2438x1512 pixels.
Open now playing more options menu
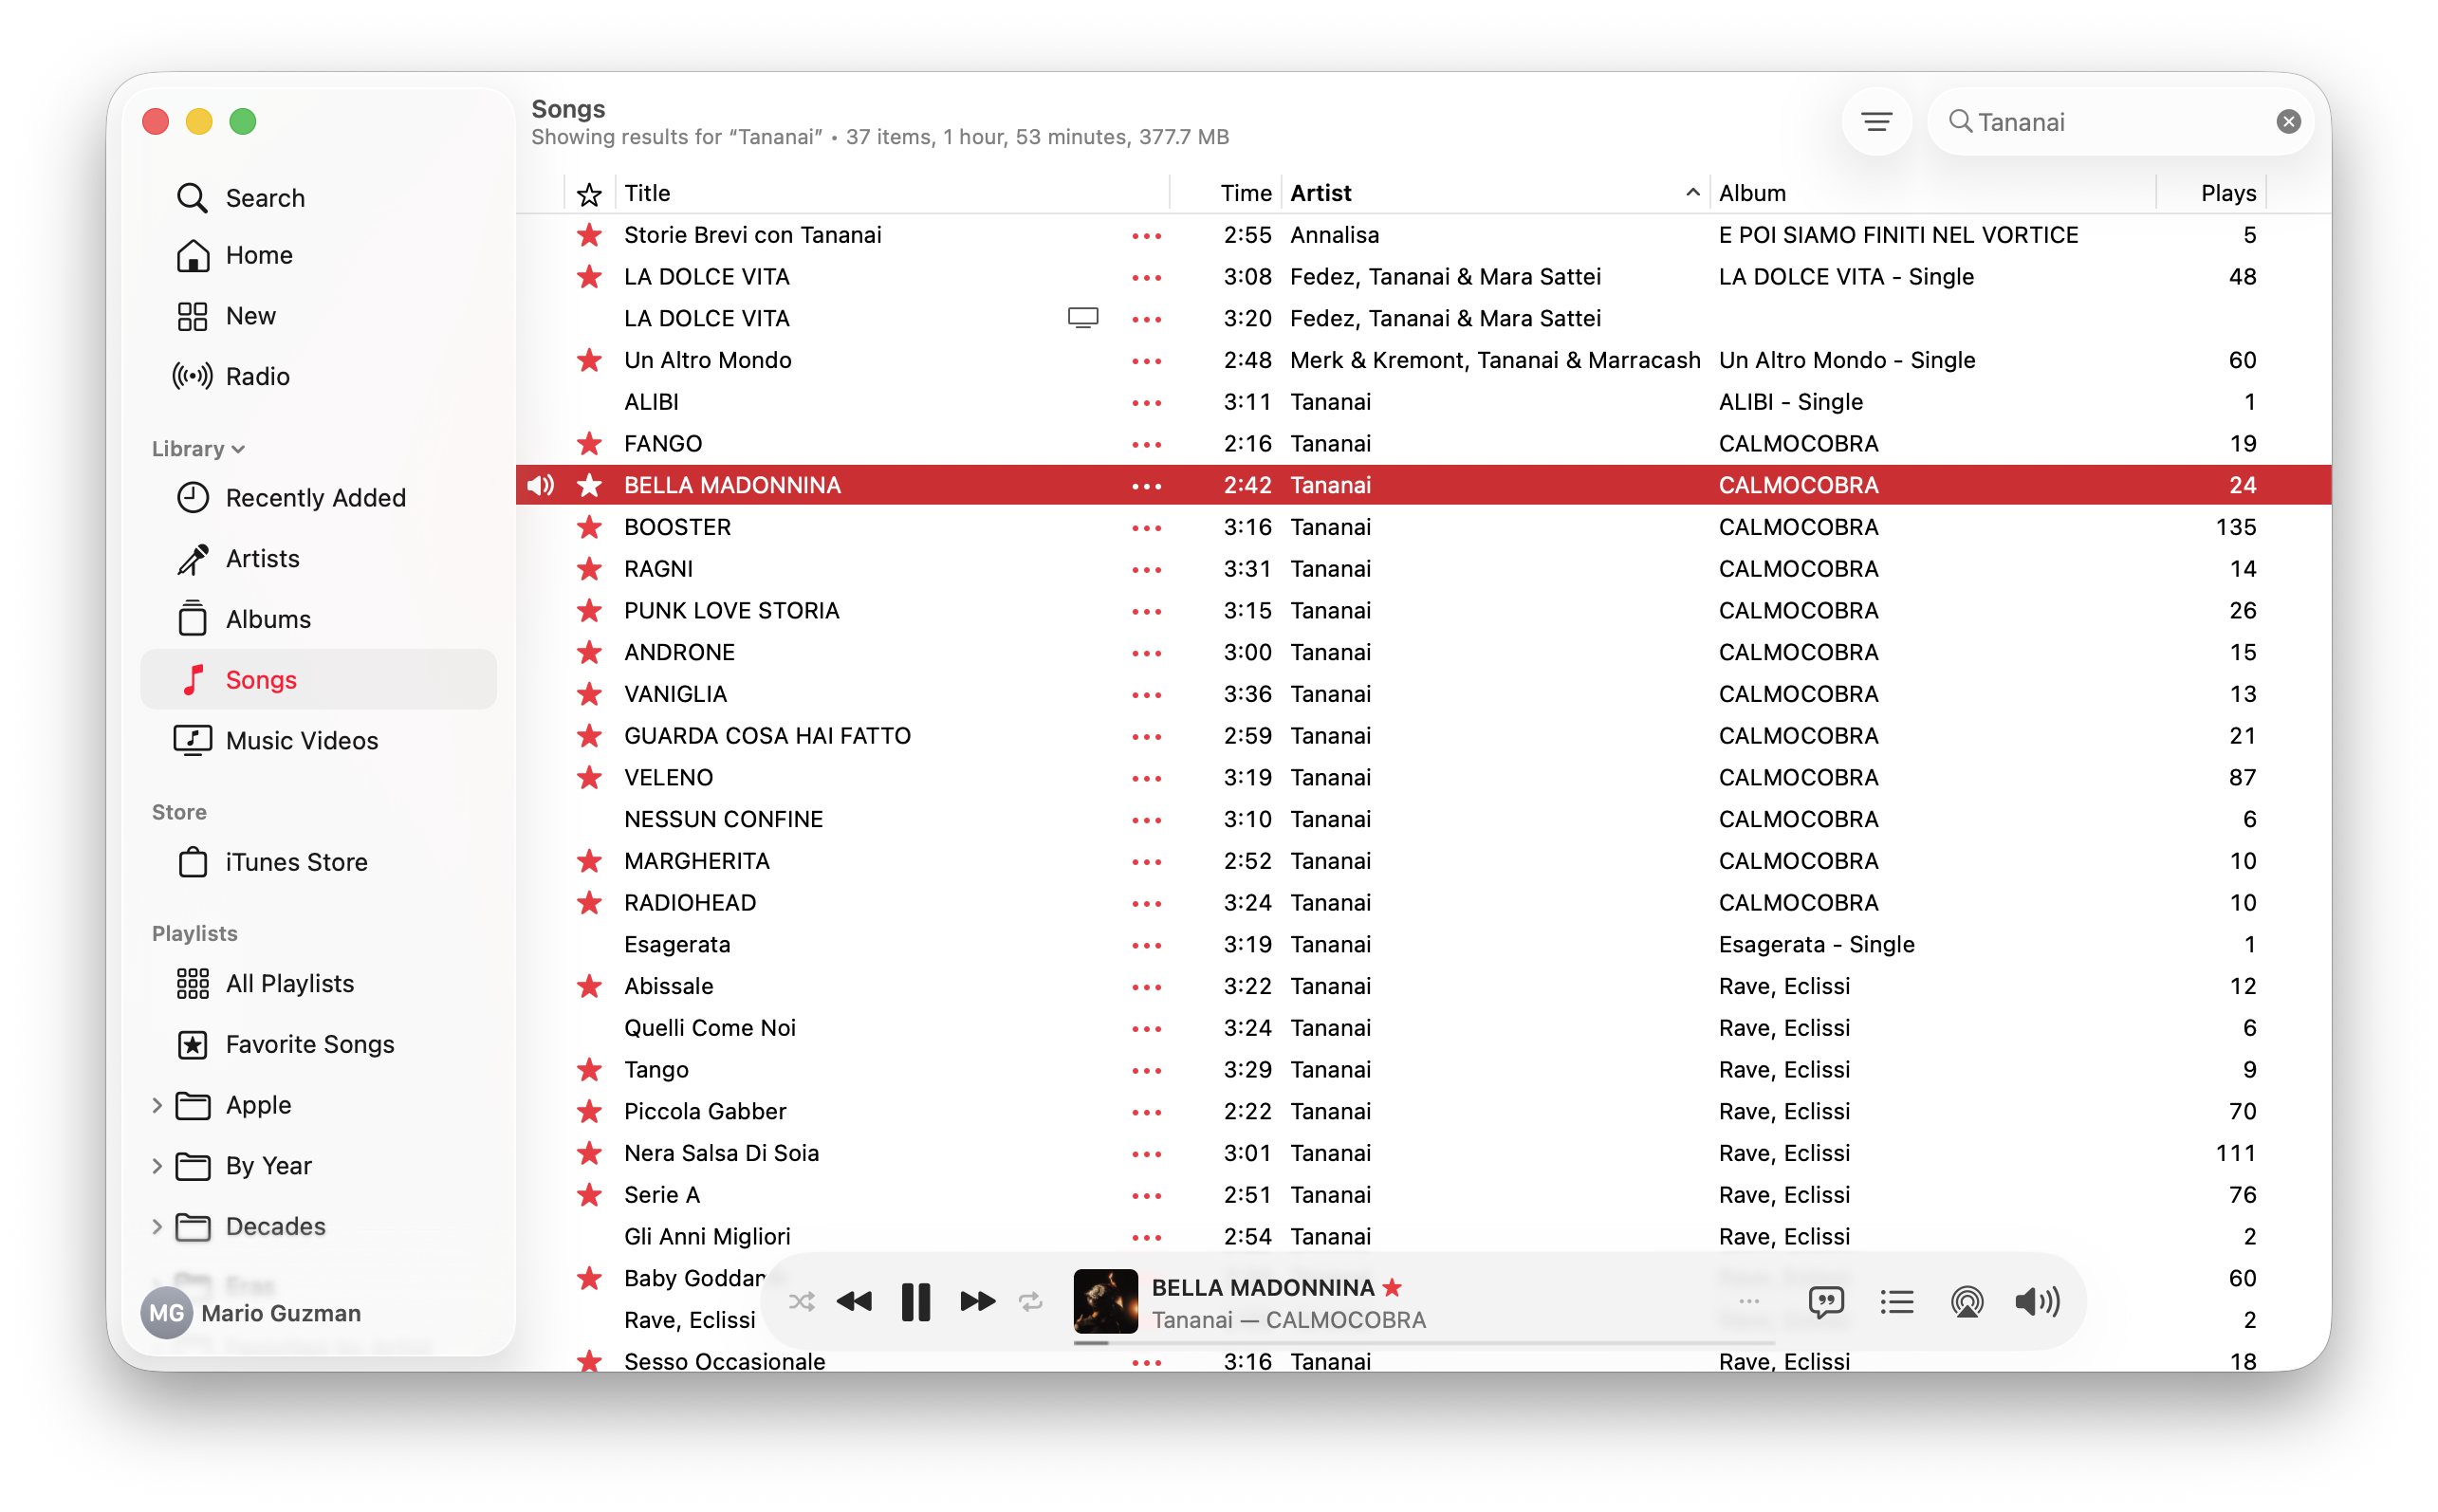pos(1748,1301)
